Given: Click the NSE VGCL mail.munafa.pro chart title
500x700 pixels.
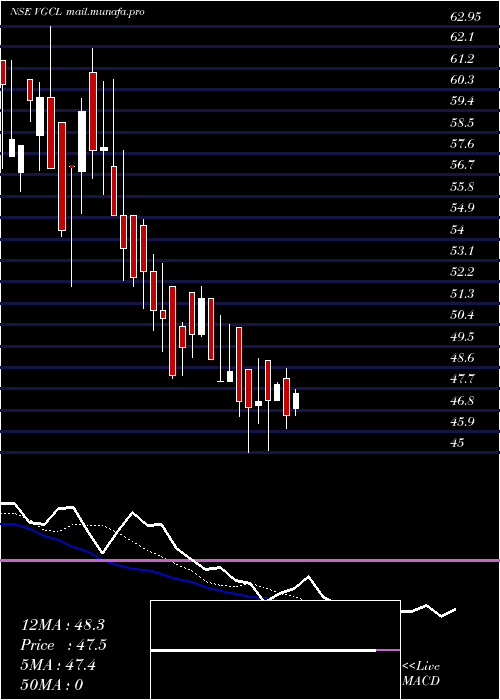Looking at the screenshot, I should [77, 12].
